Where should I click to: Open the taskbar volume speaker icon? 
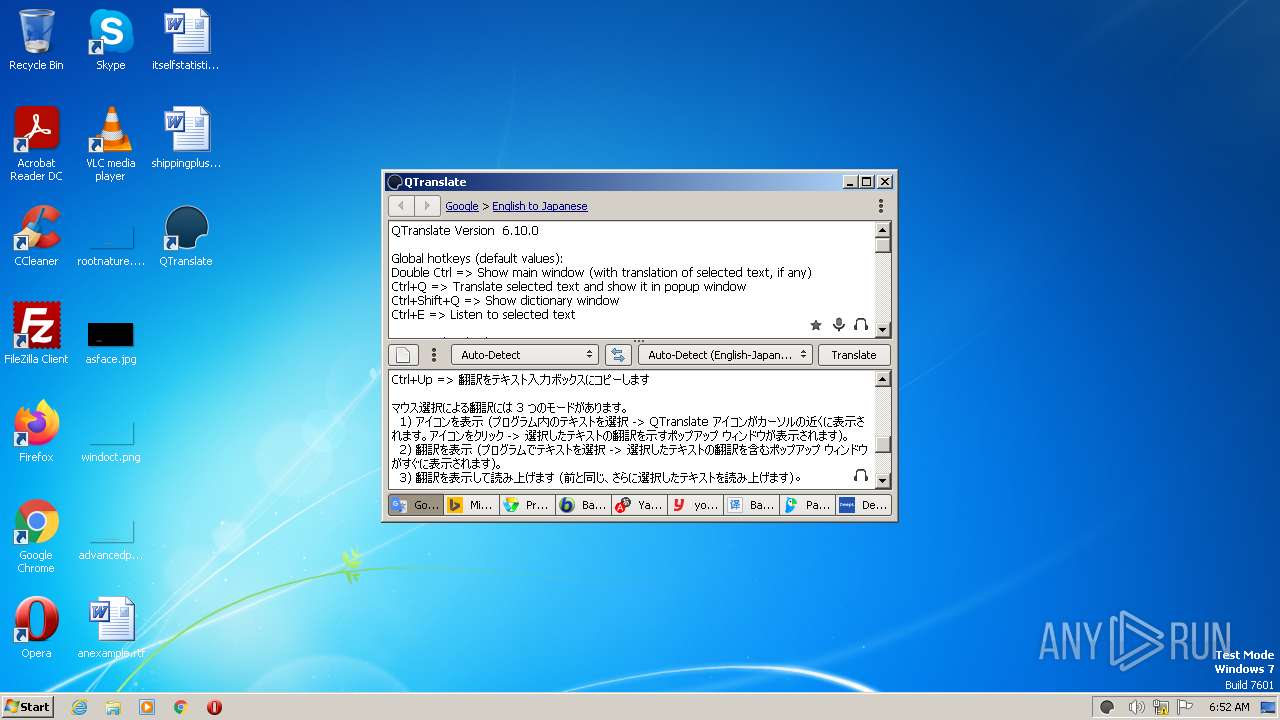1135,707
